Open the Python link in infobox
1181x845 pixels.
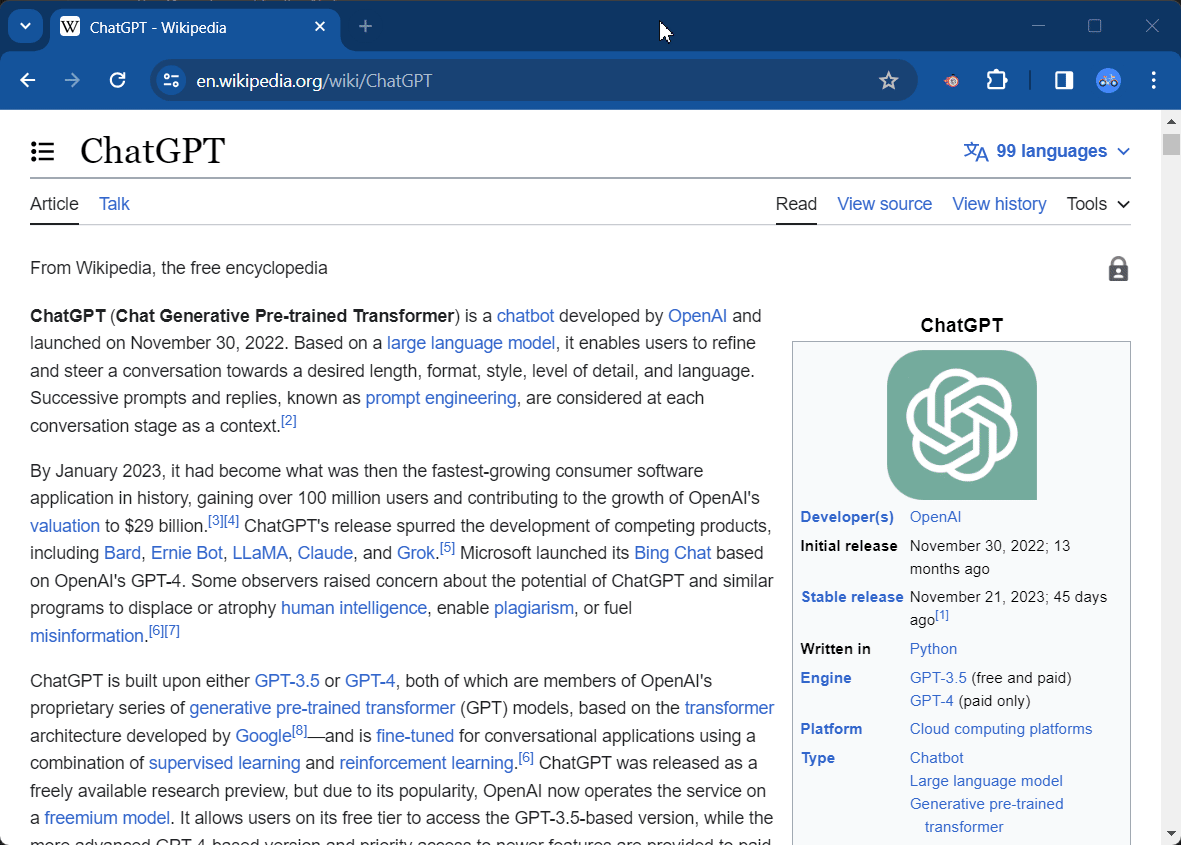[933, 648]
